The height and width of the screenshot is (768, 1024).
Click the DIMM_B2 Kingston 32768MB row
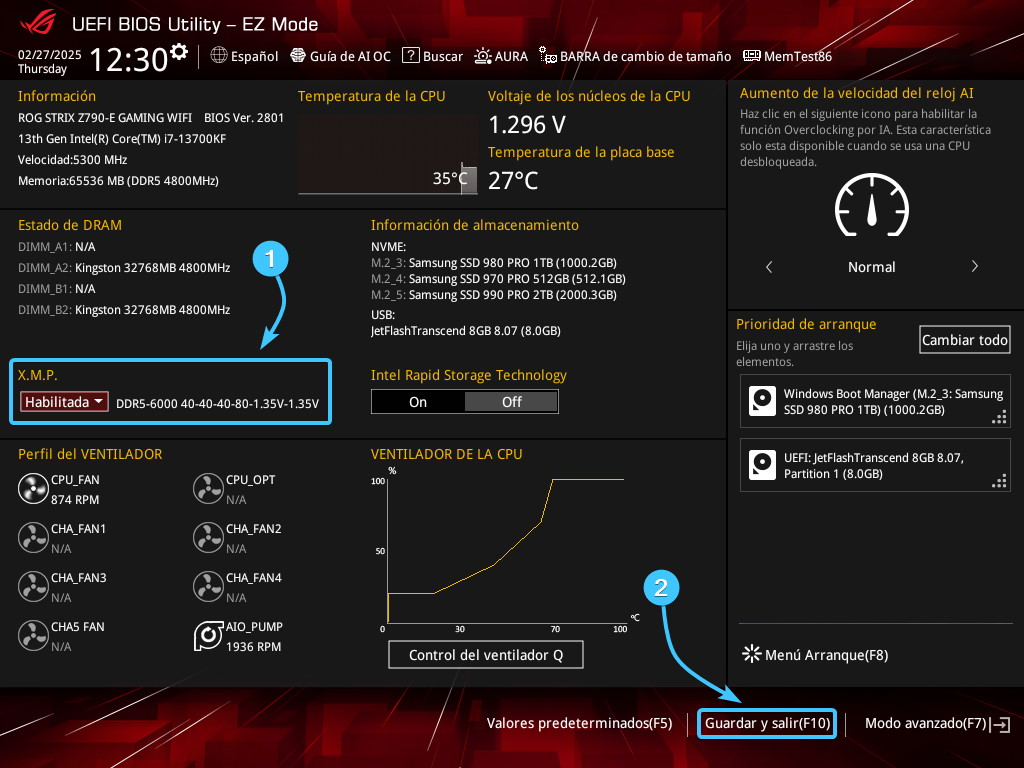(124, 310)
